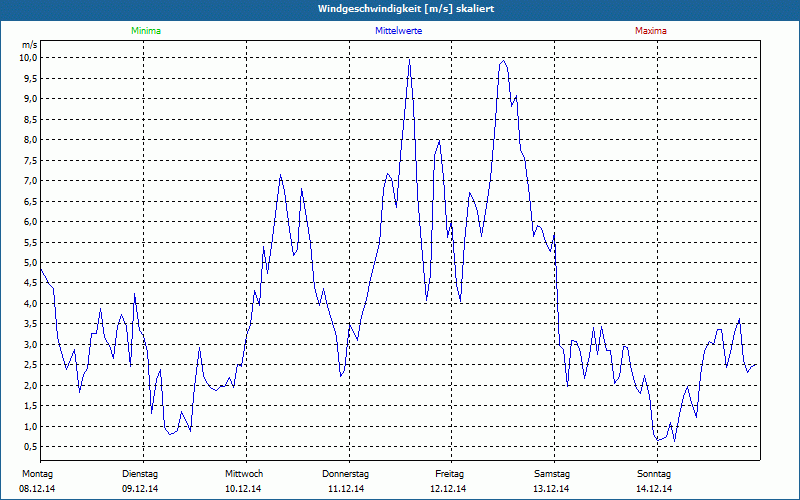Click the 6,5 y-axis value
This screenshot has height=500, width=800.
tap(31, 201)
